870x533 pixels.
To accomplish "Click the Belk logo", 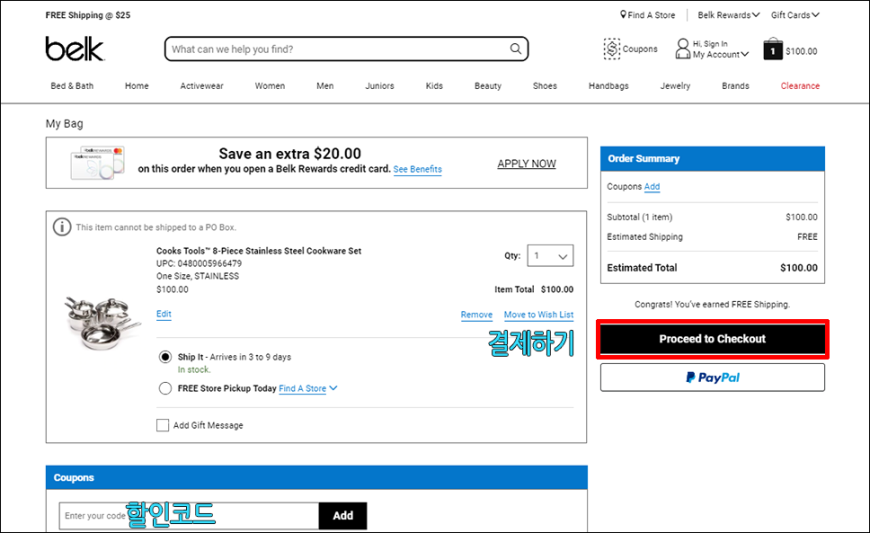I will click(x=74, y=49).
